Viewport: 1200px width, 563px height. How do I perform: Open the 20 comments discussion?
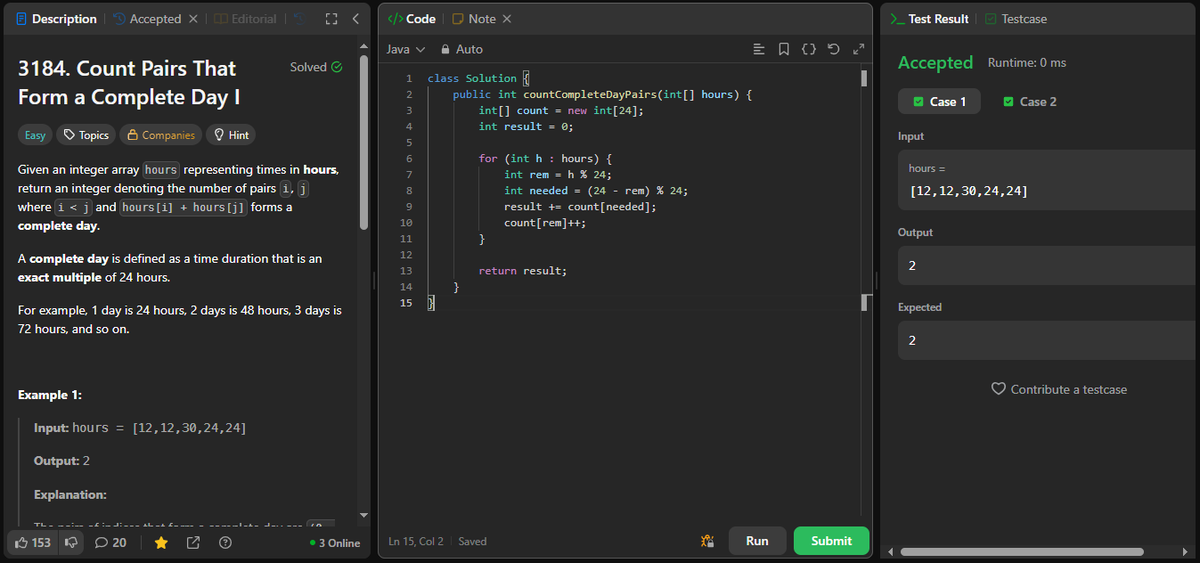[110, 542]
